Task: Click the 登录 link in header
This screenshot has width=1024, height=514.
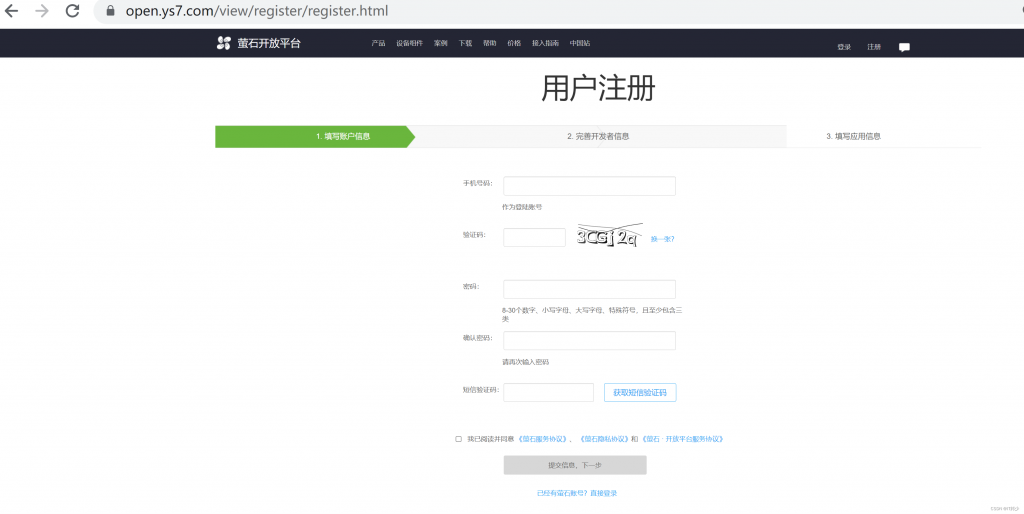Action: (x=844, y=47)
